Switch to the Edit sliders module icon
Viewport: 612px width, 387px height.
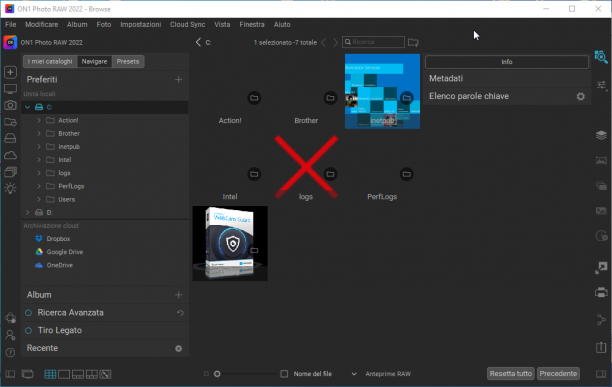[601, 85]
